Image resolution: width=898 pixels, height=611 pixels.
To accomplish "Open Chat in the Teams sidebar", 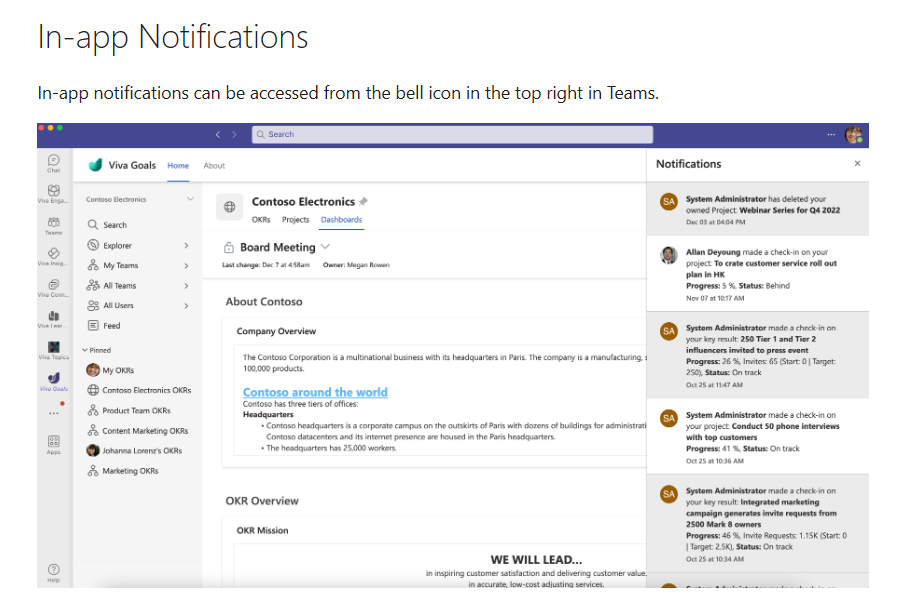I will (53, 163).
